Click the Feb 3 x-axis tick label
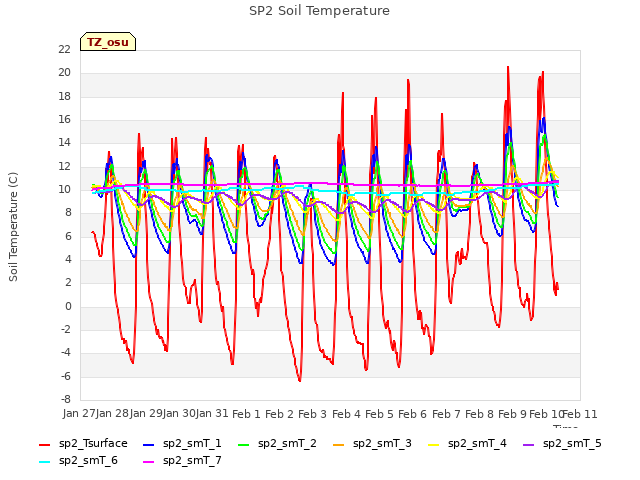 [313, 414]
